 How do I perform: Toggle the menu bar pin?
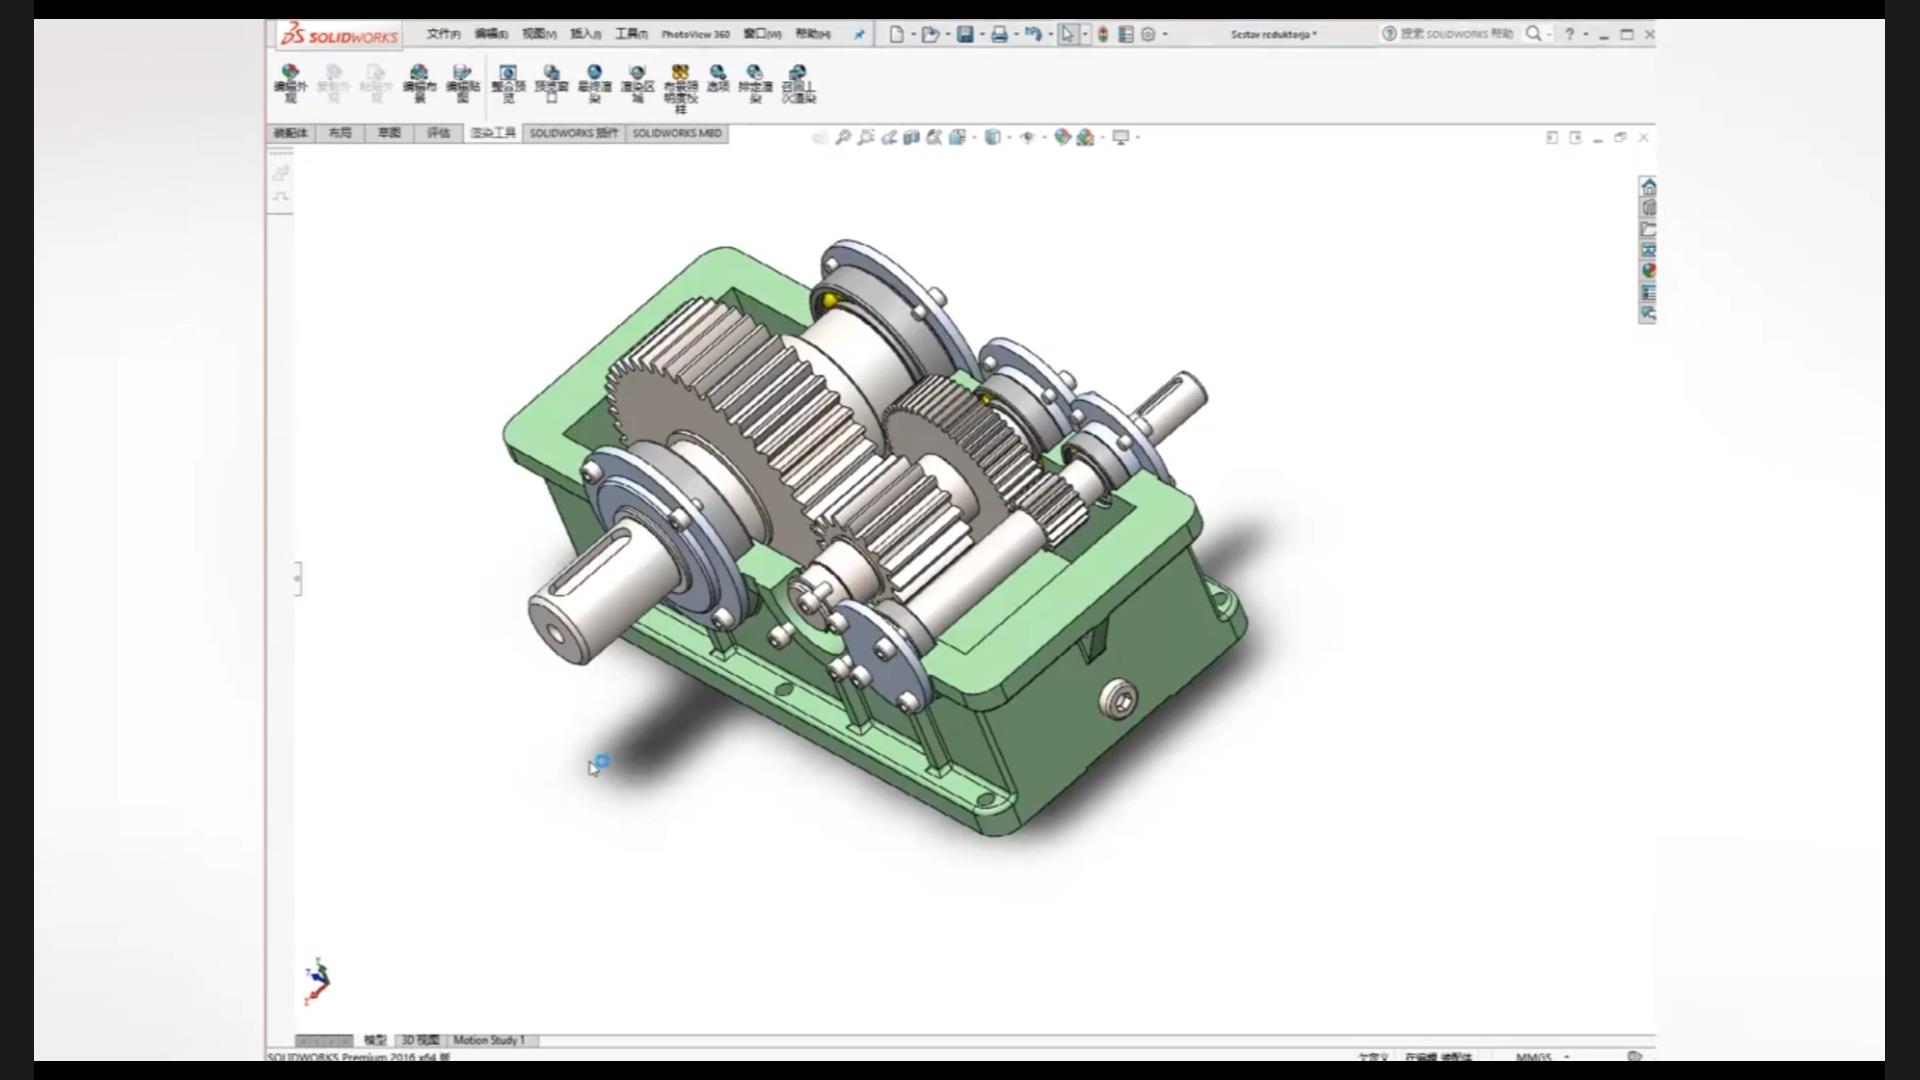(x=859, y=34)
